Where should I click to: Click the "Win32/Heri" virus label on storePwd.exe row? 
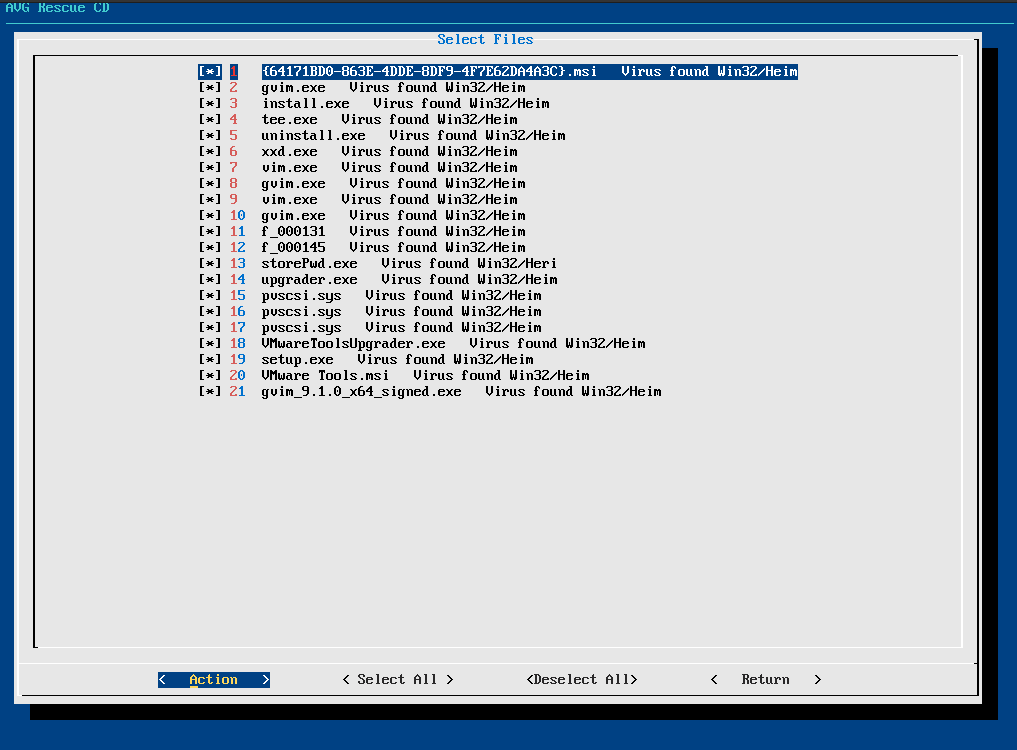point(517,263)
